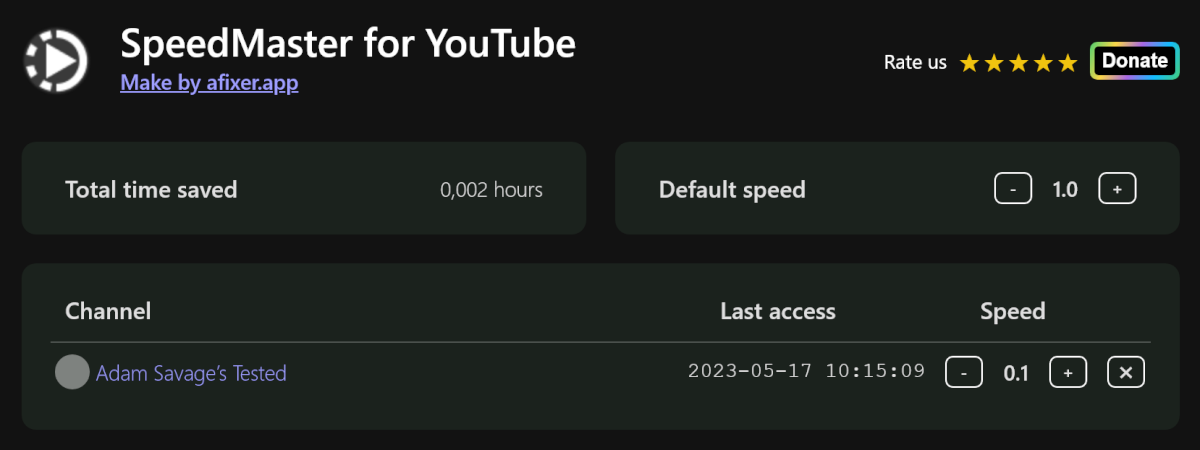Raise Adam Savage's Tested channel speed
1200x450 pixels.
point(1068,373)
